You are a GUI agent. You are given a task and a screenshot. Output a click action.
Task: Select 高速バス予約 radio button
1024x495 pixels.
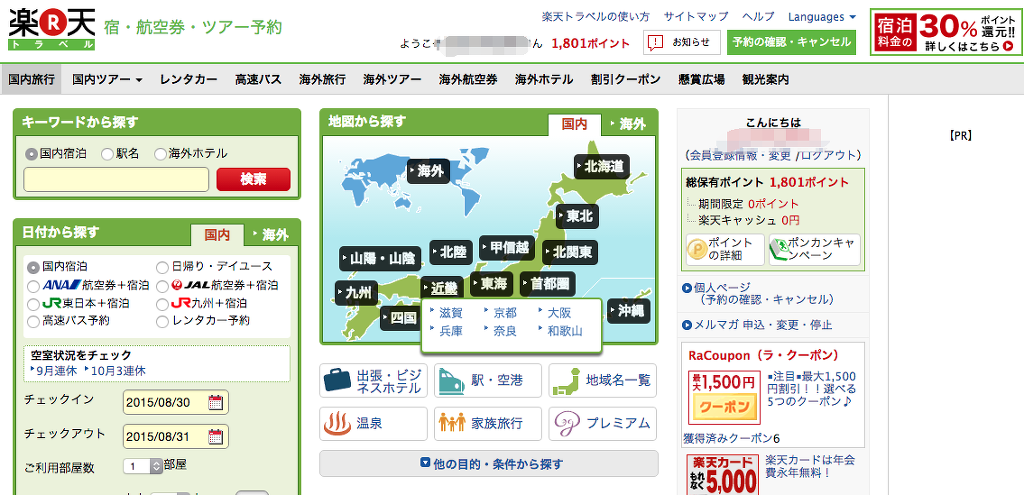pos(33,321)
